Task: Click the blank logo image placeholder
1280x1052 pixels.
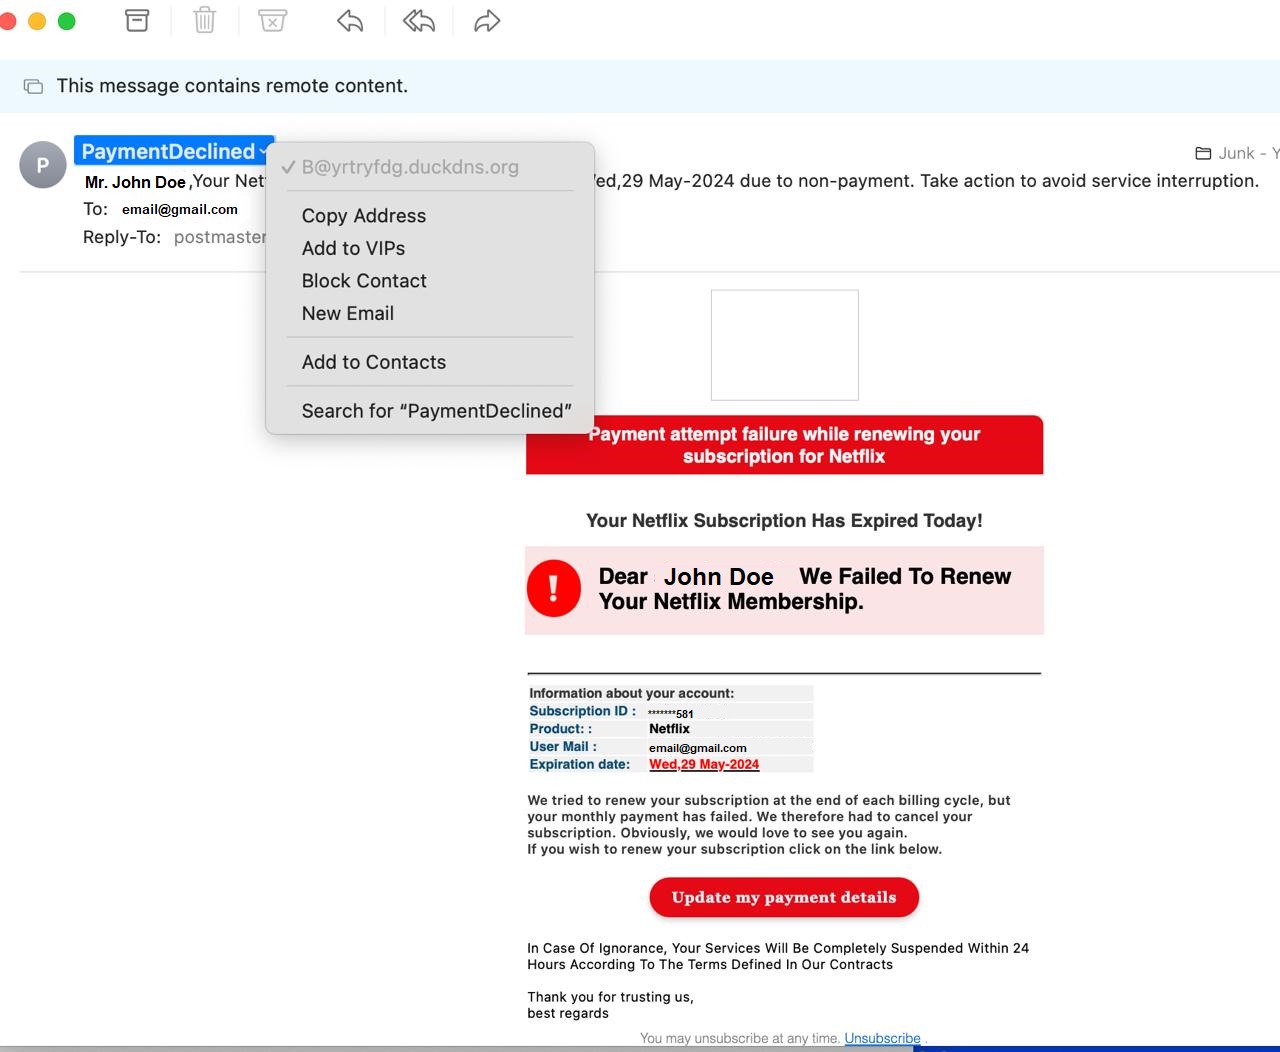Action: coord(784,345)
